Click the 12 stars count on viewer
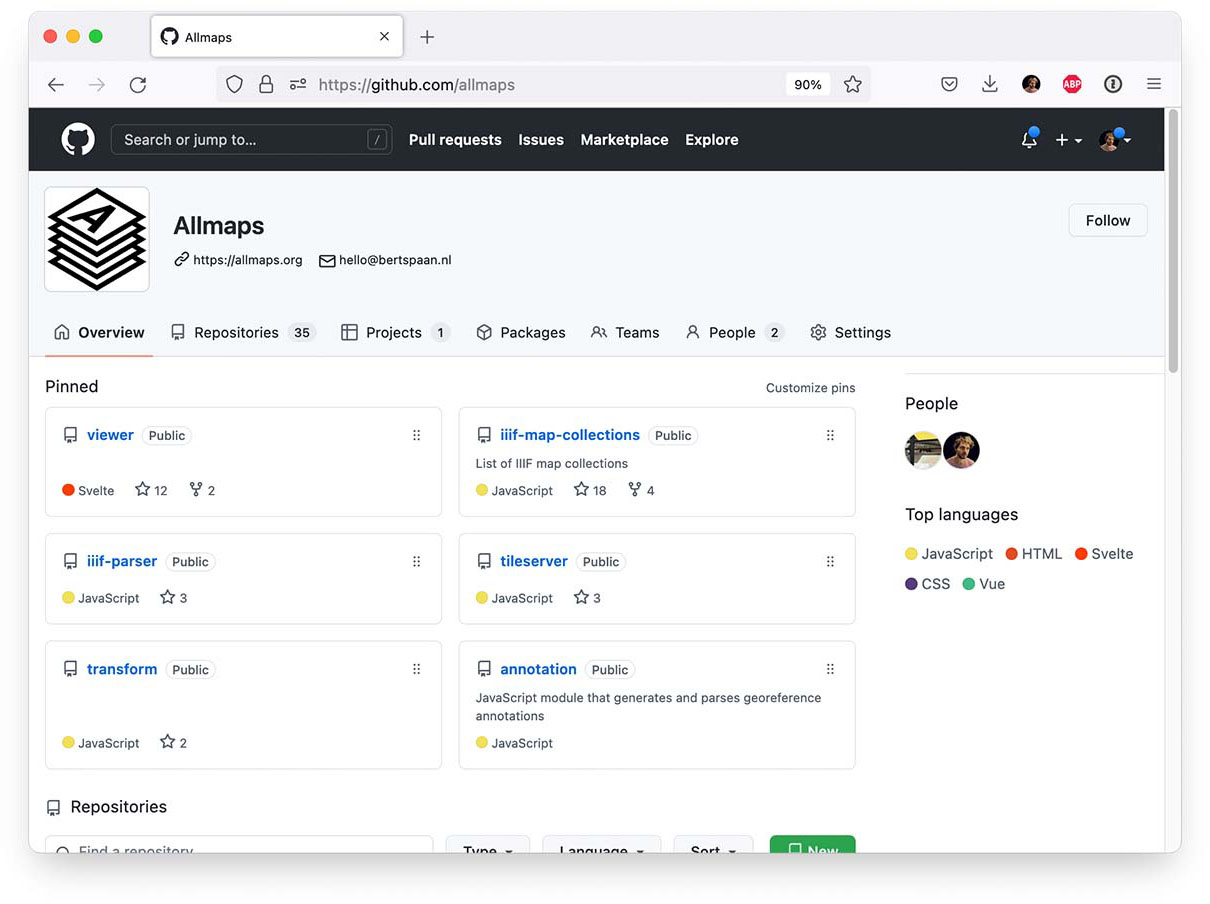Screen dimensions: 1210x904 pos(151,490)
